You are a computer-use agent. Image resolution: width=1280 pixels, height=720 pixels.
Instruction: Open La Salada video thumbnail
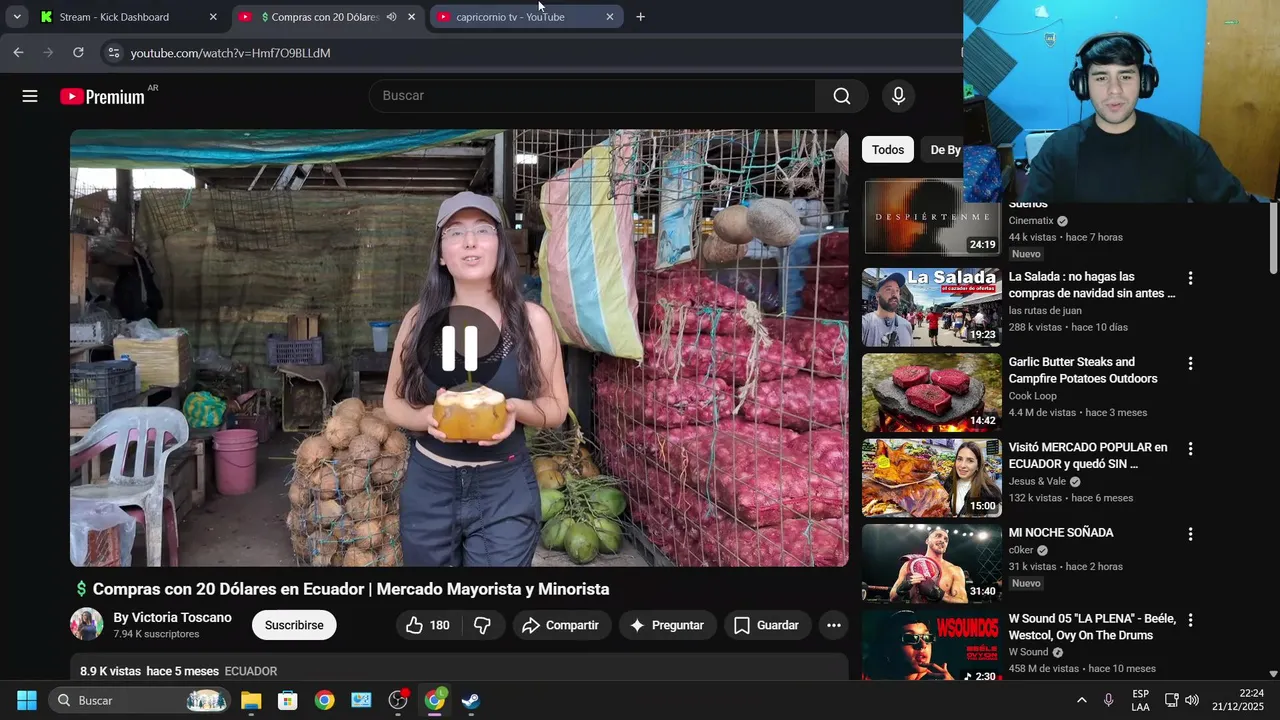931,307
